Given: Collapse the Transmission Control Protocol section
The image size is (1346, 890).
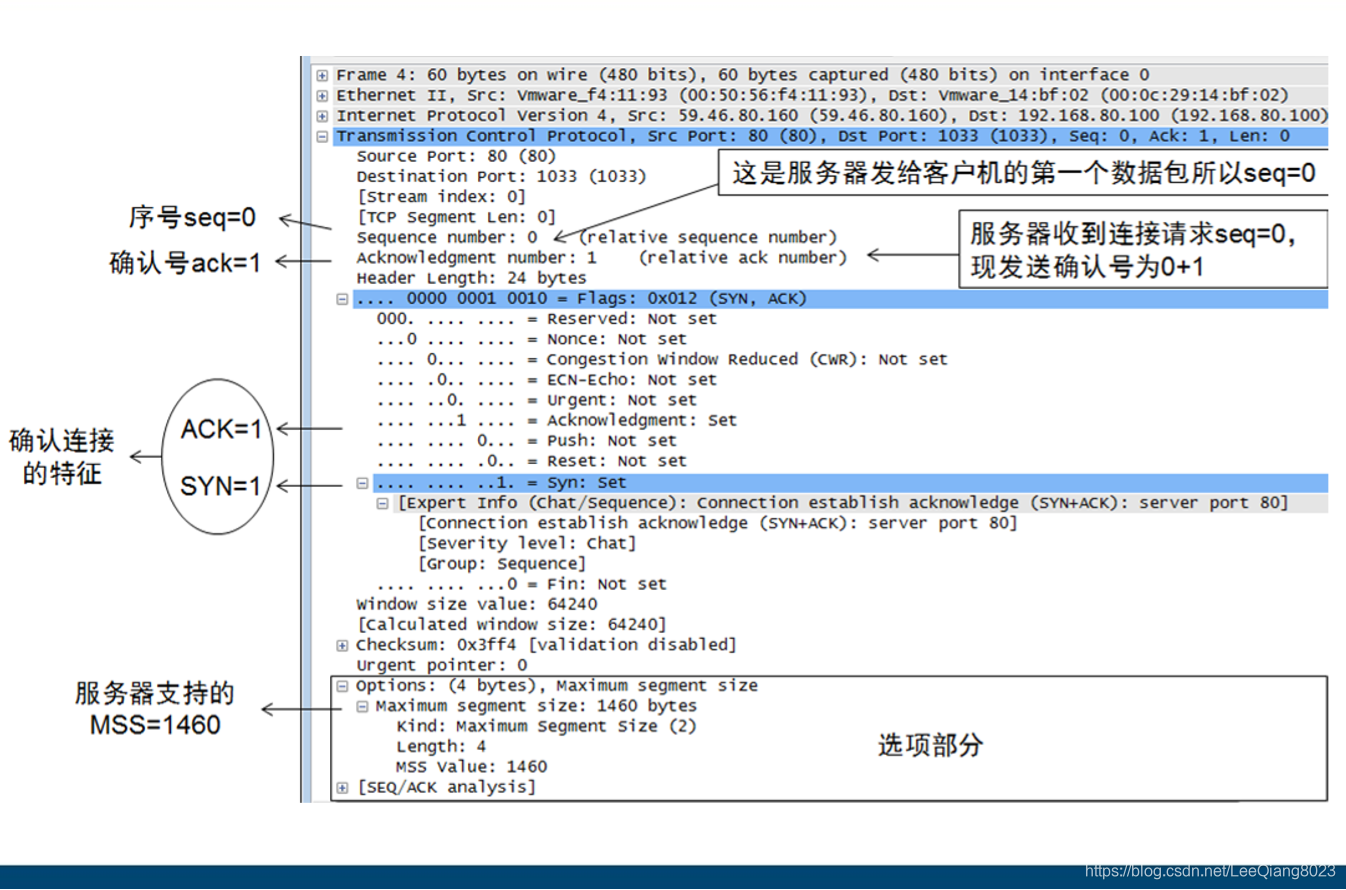Looking at the screenshot, I should (x=322, y=137).
